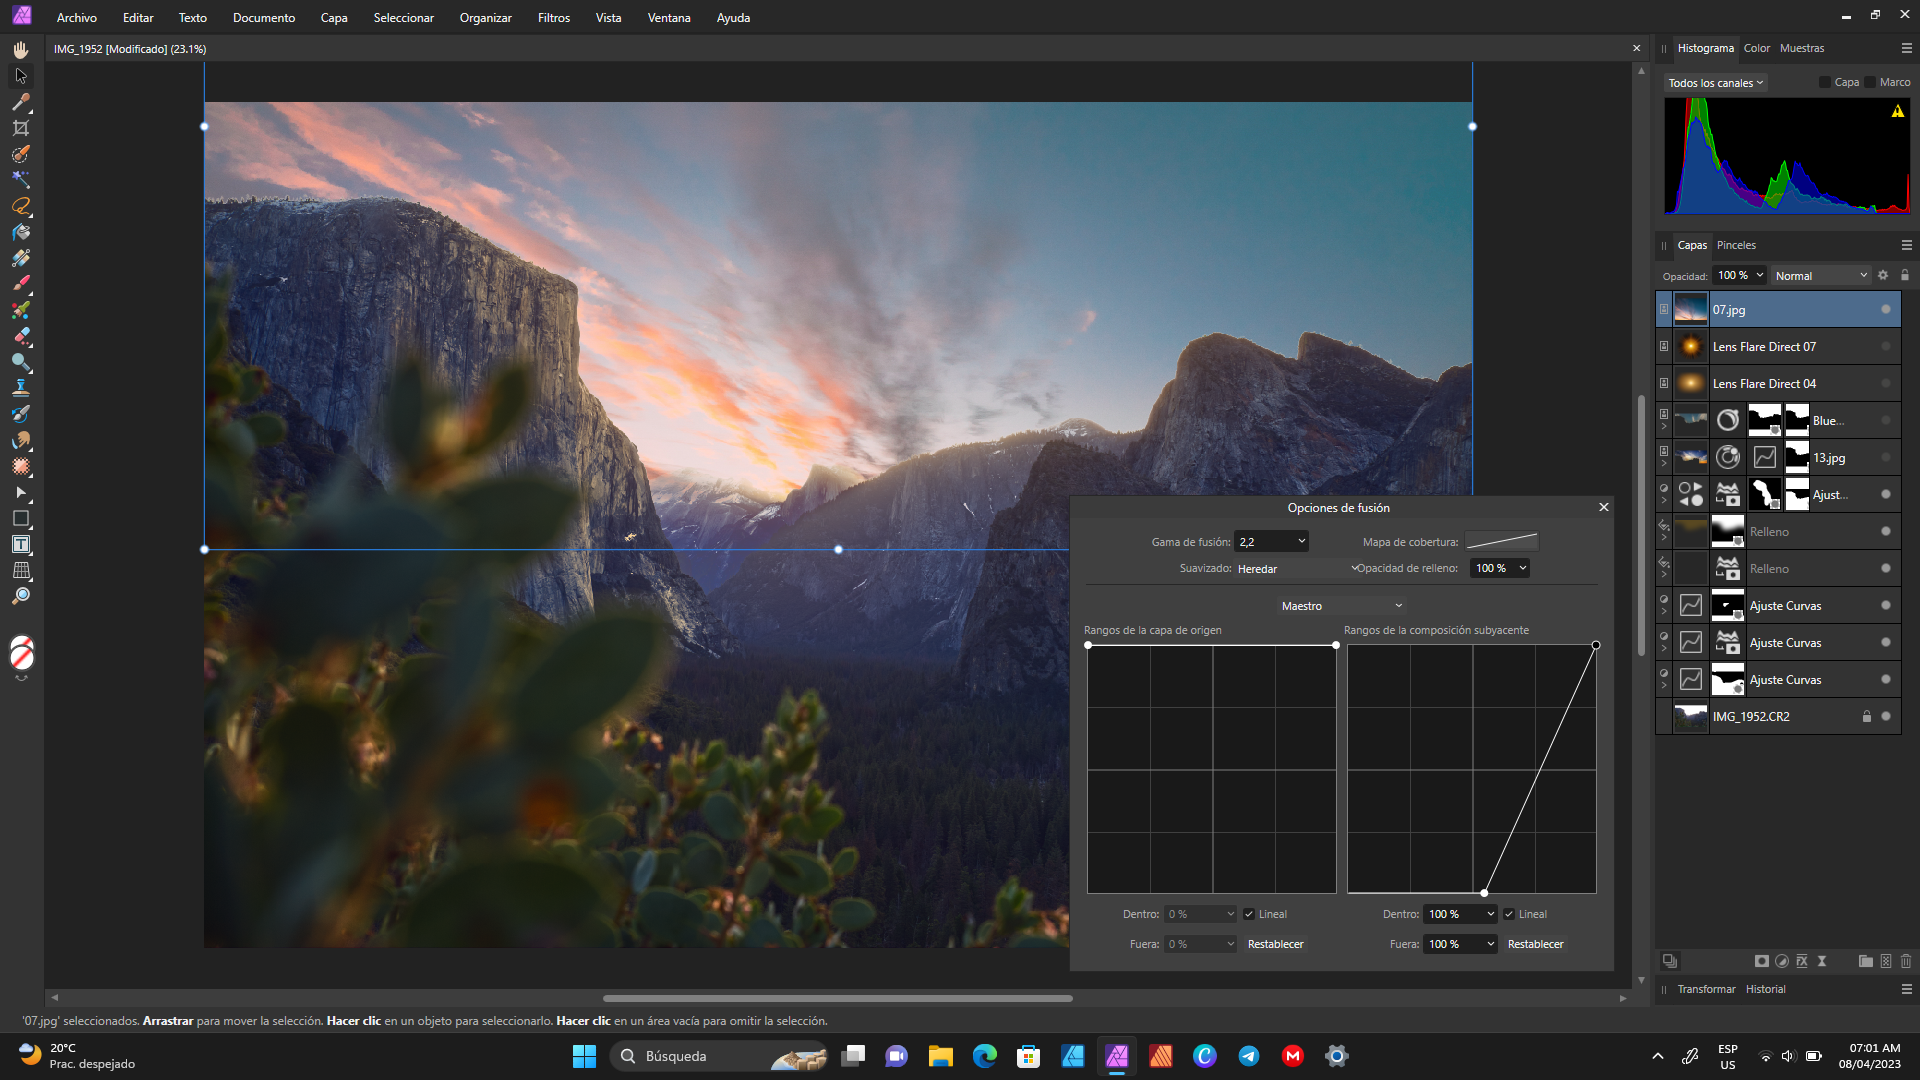Select the Lens Flare Direct 07 layer

point(1764,347)
